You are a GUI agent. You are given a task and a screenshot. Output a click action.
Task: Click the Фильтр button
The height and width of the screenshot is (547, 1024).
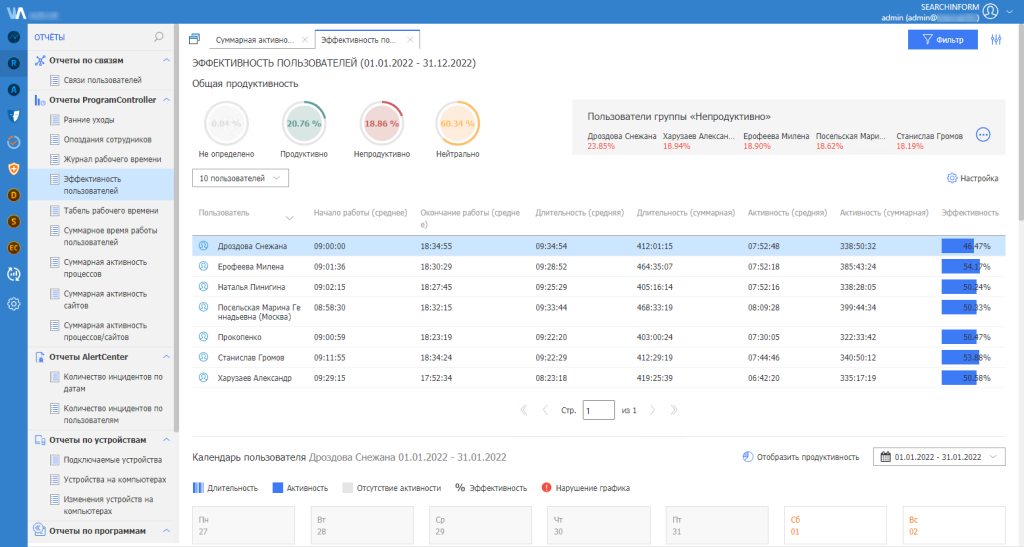(942, 40)
